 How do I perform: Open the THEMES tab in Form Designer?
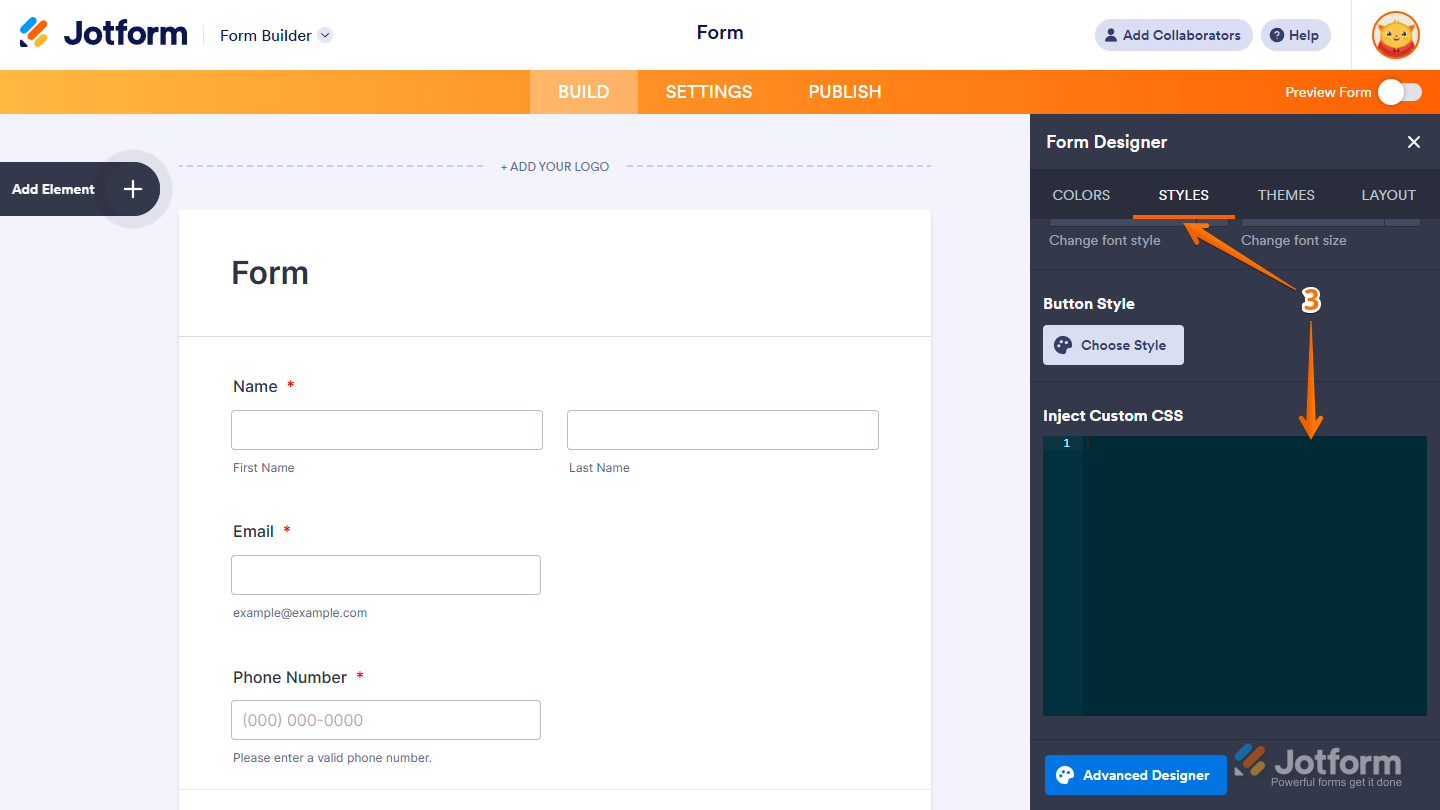(1285, 195)
